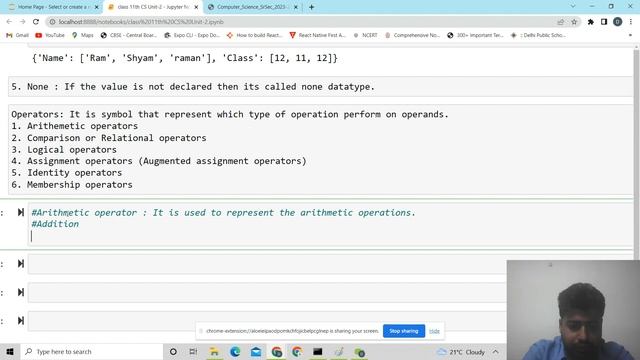Stop sharing the screen
Screen dimensions: 640x360
[x=404, y=331]
